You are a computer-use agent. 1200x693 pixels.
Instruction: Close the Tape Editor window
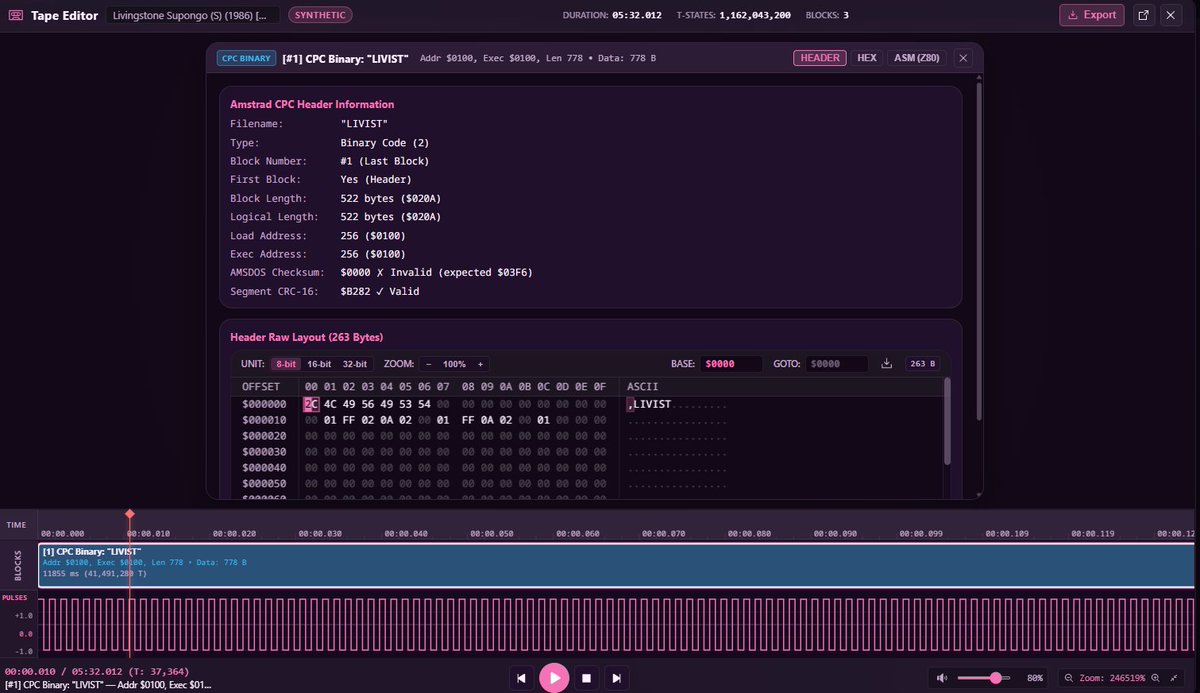pos(1170,15)
